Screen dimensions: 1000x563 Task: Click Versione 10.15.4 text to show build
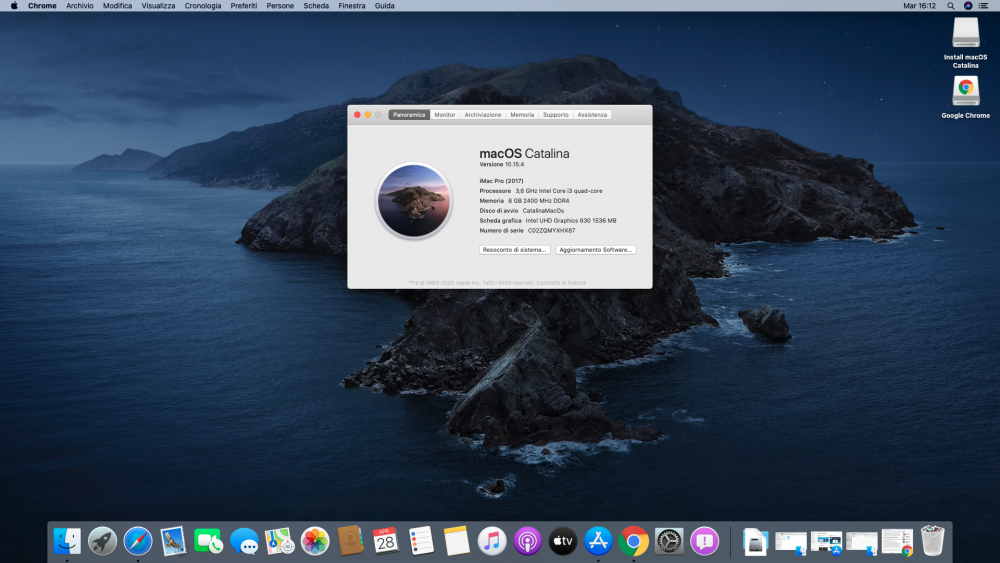(x=502, y=165)
